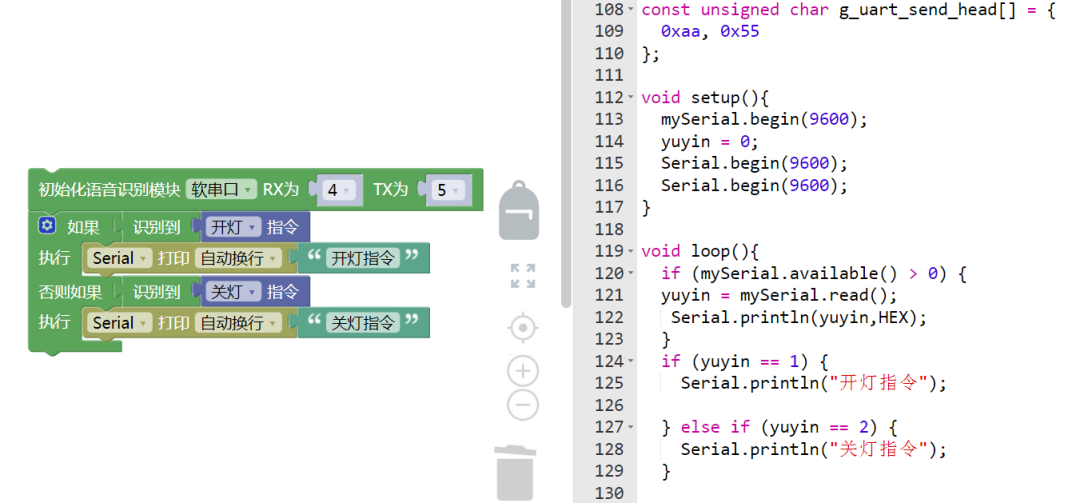This screenshot has width=1080, height=503.
Task: Collapse the if fold at line 120
Action: (x=631, y=274)
